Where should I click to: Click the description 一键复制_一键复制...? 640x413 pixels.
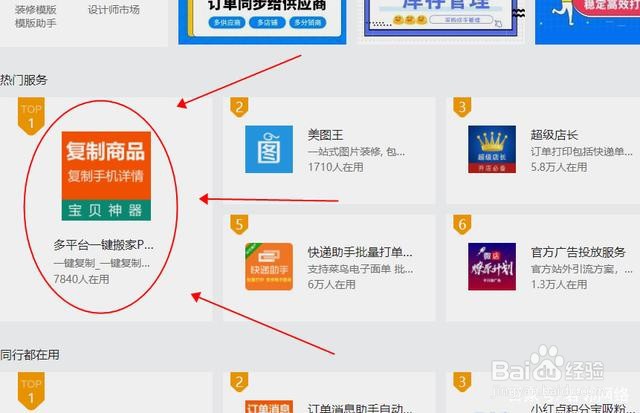click(102, 263)
